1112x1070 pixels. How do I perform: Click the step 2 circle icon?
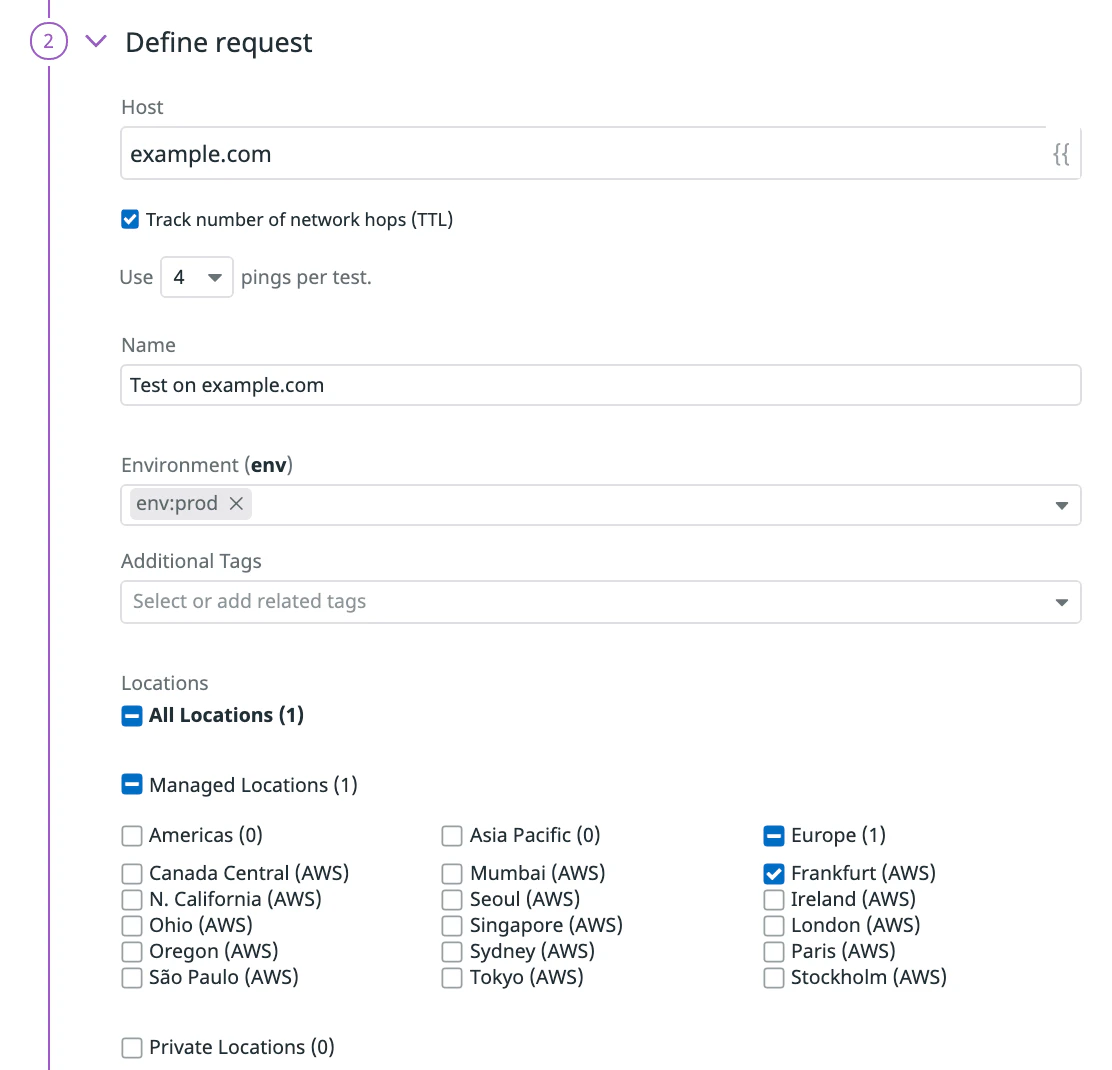pos(48,41)
